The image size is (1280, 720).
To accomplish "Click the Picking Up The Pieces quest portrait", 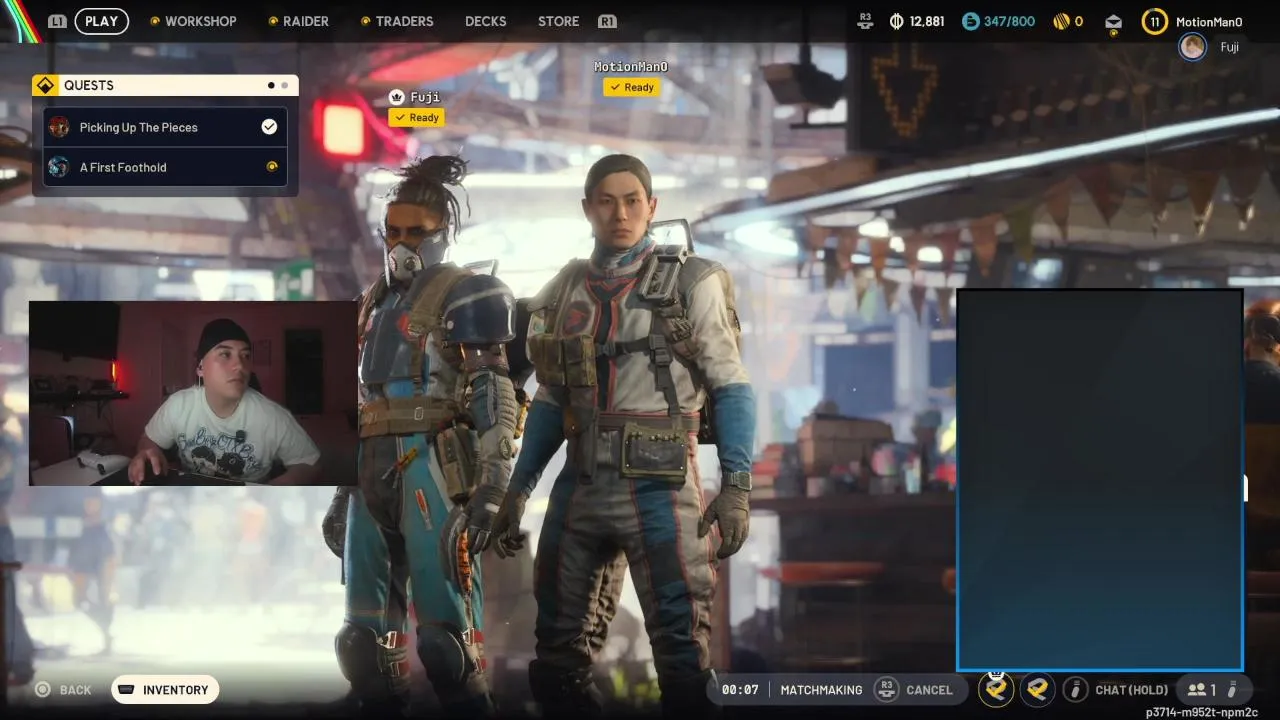I will tap(59, 127).
